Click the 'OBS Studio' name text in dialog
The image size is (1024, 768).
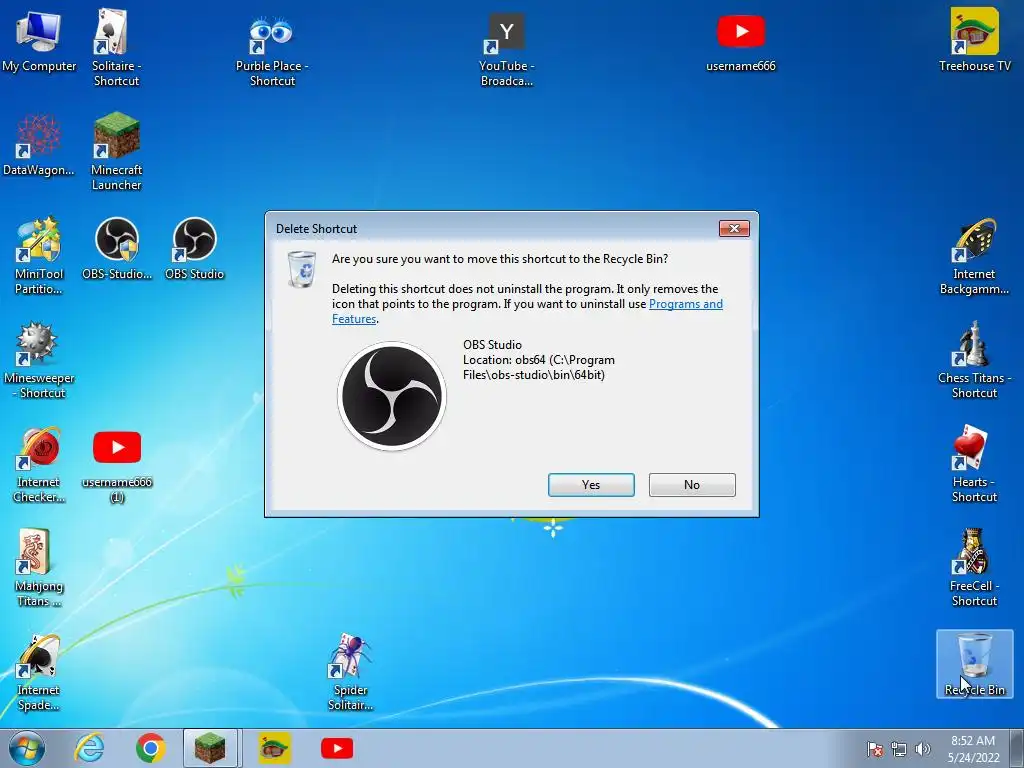coord(492,345)
